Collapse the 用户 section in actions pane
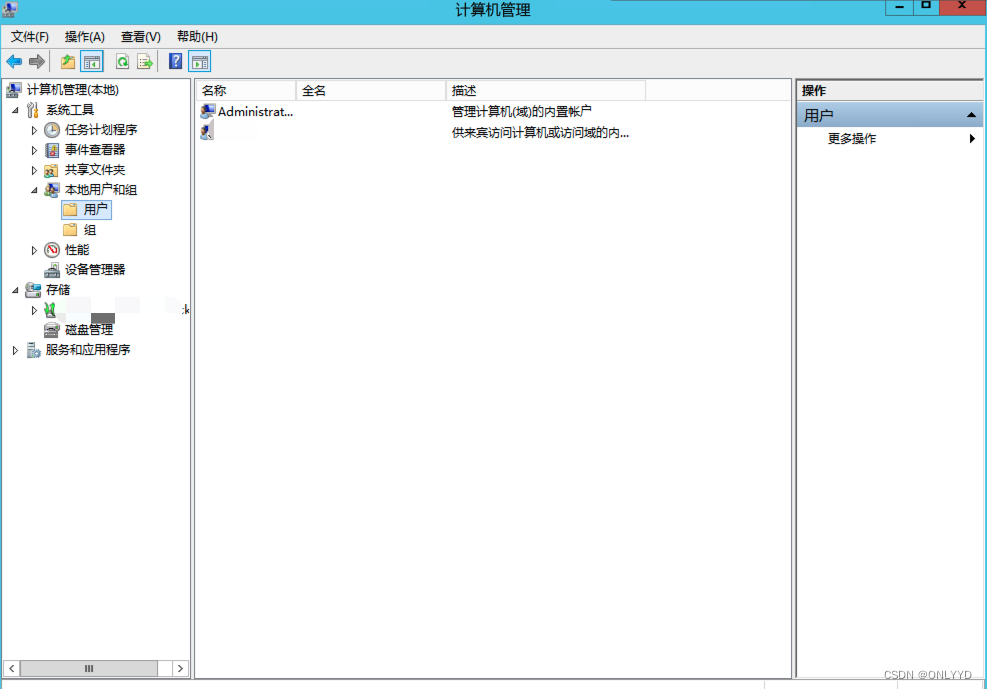This screenshot has width=987, height=689. click(971, 115)
